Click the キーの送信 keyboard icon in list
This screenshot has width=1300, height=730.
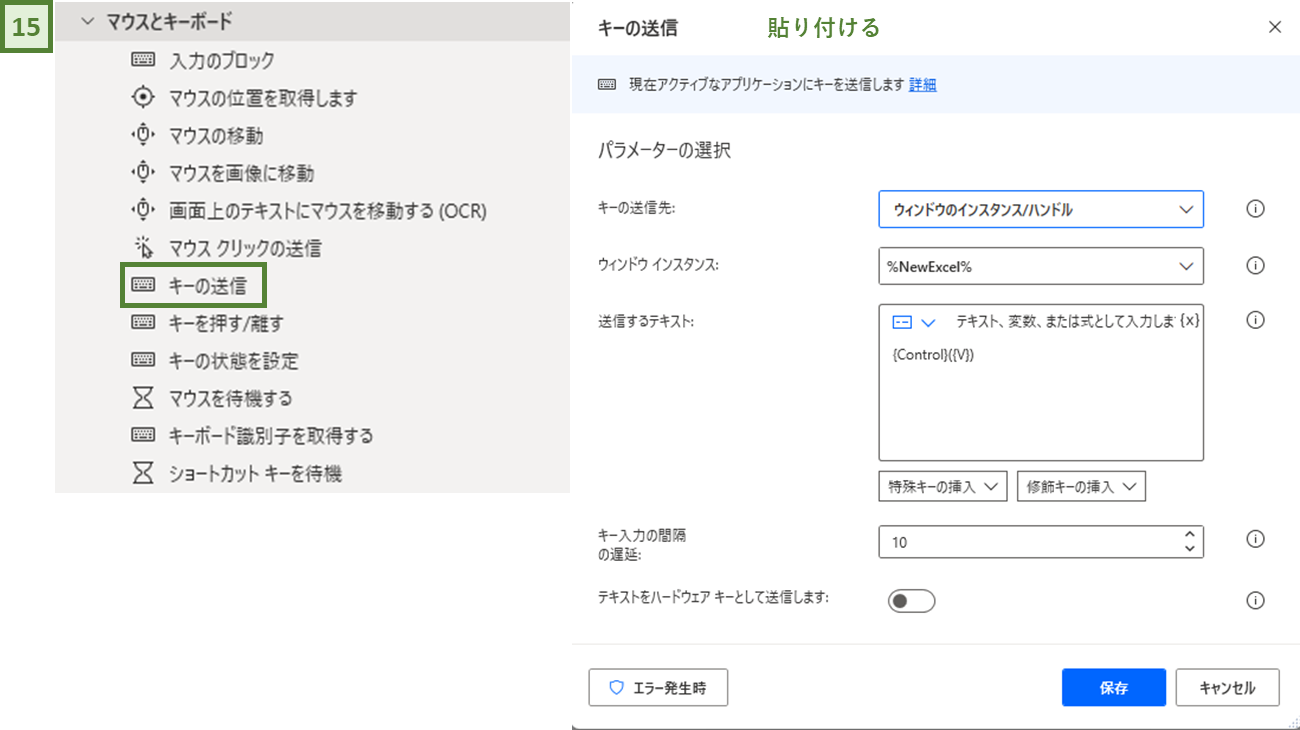click(x=143, y=286)
